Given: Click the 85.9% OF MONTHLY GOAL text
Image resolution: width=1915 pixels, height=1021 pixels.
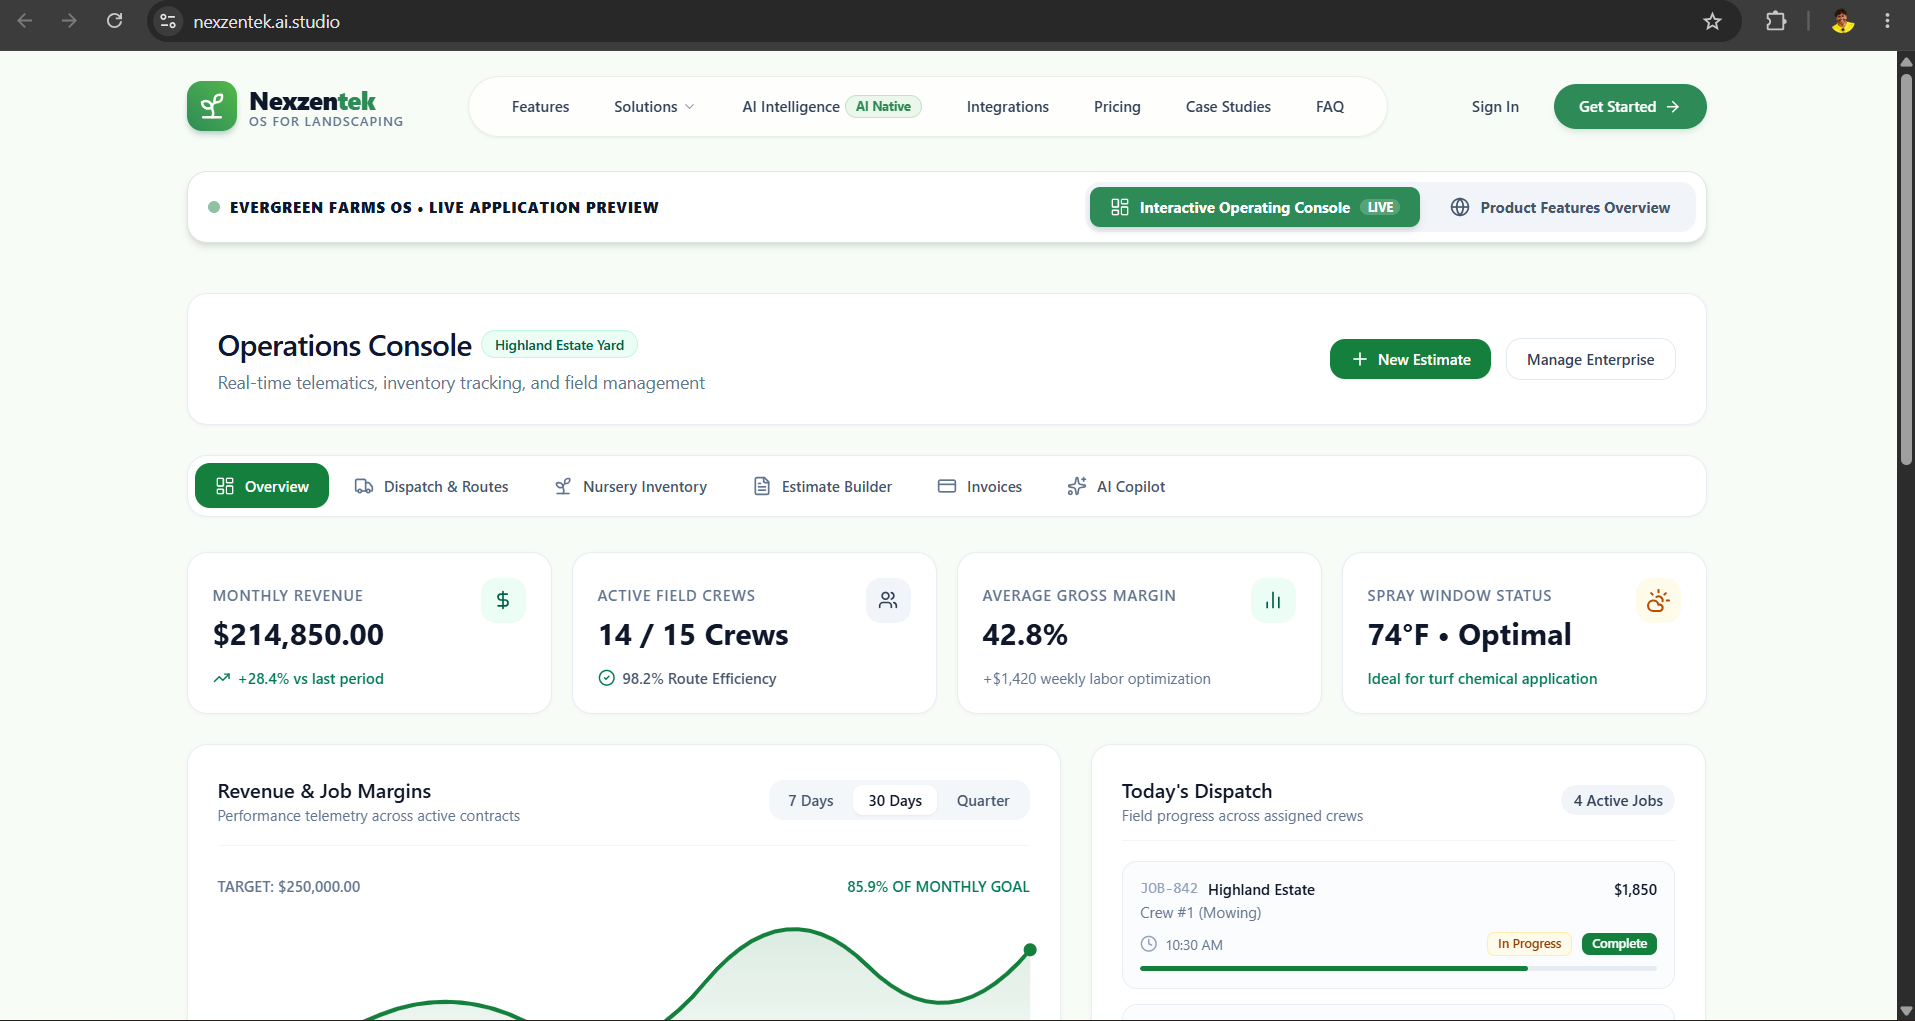Looking at the screenshot, I should [938, 887].
